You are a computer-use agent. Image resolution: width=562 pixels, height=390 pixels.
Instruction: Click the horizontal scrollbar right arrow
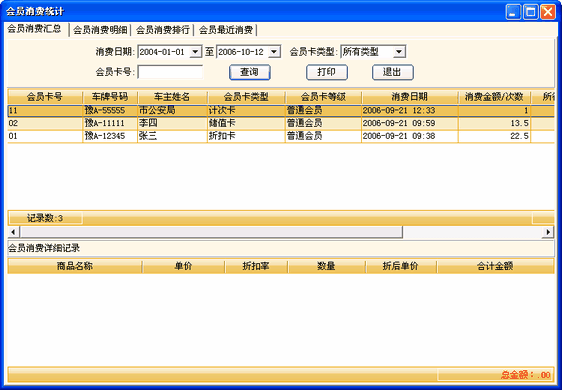pos(548,232)
